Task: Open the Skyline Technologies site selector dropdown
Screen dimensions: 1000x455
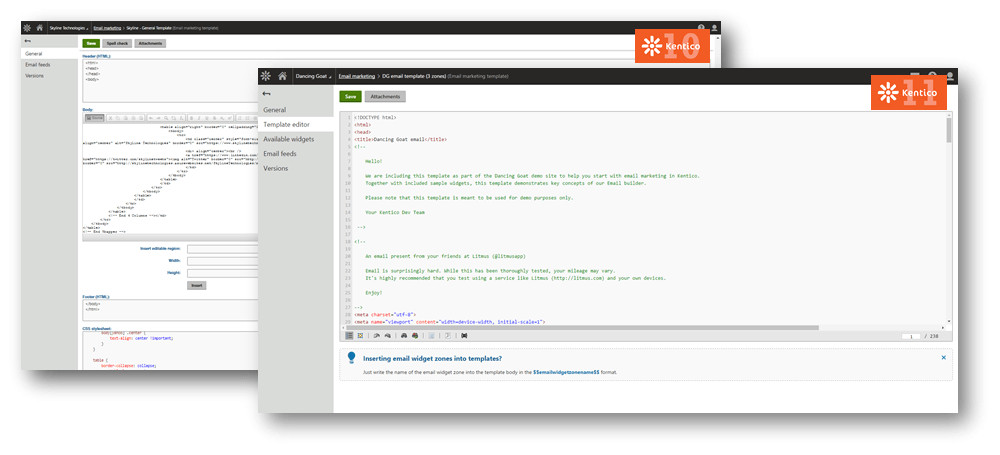Action: click(x=69, y=28)
